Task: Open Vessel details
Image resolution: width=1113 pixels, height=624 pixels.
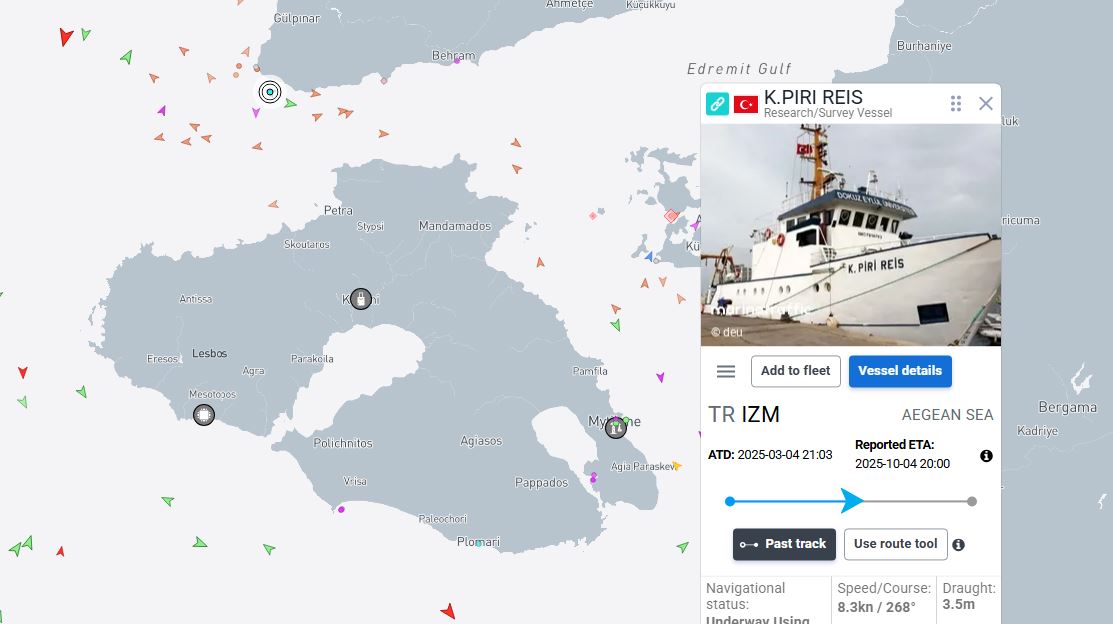Action: pyautogui.click(x=899, y=371)
